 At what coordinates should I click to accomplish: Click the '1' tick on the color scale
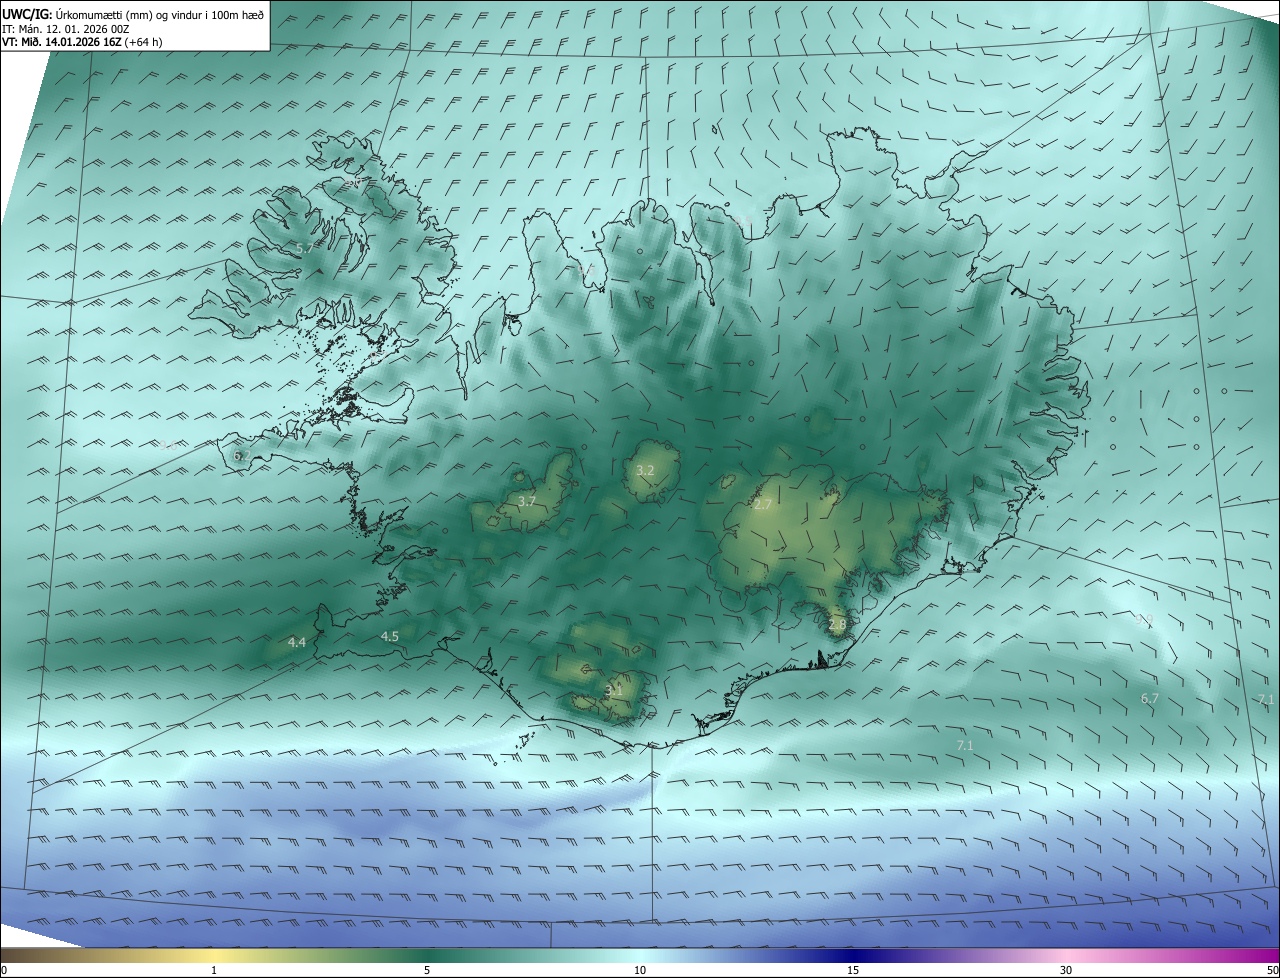point(214,970)
